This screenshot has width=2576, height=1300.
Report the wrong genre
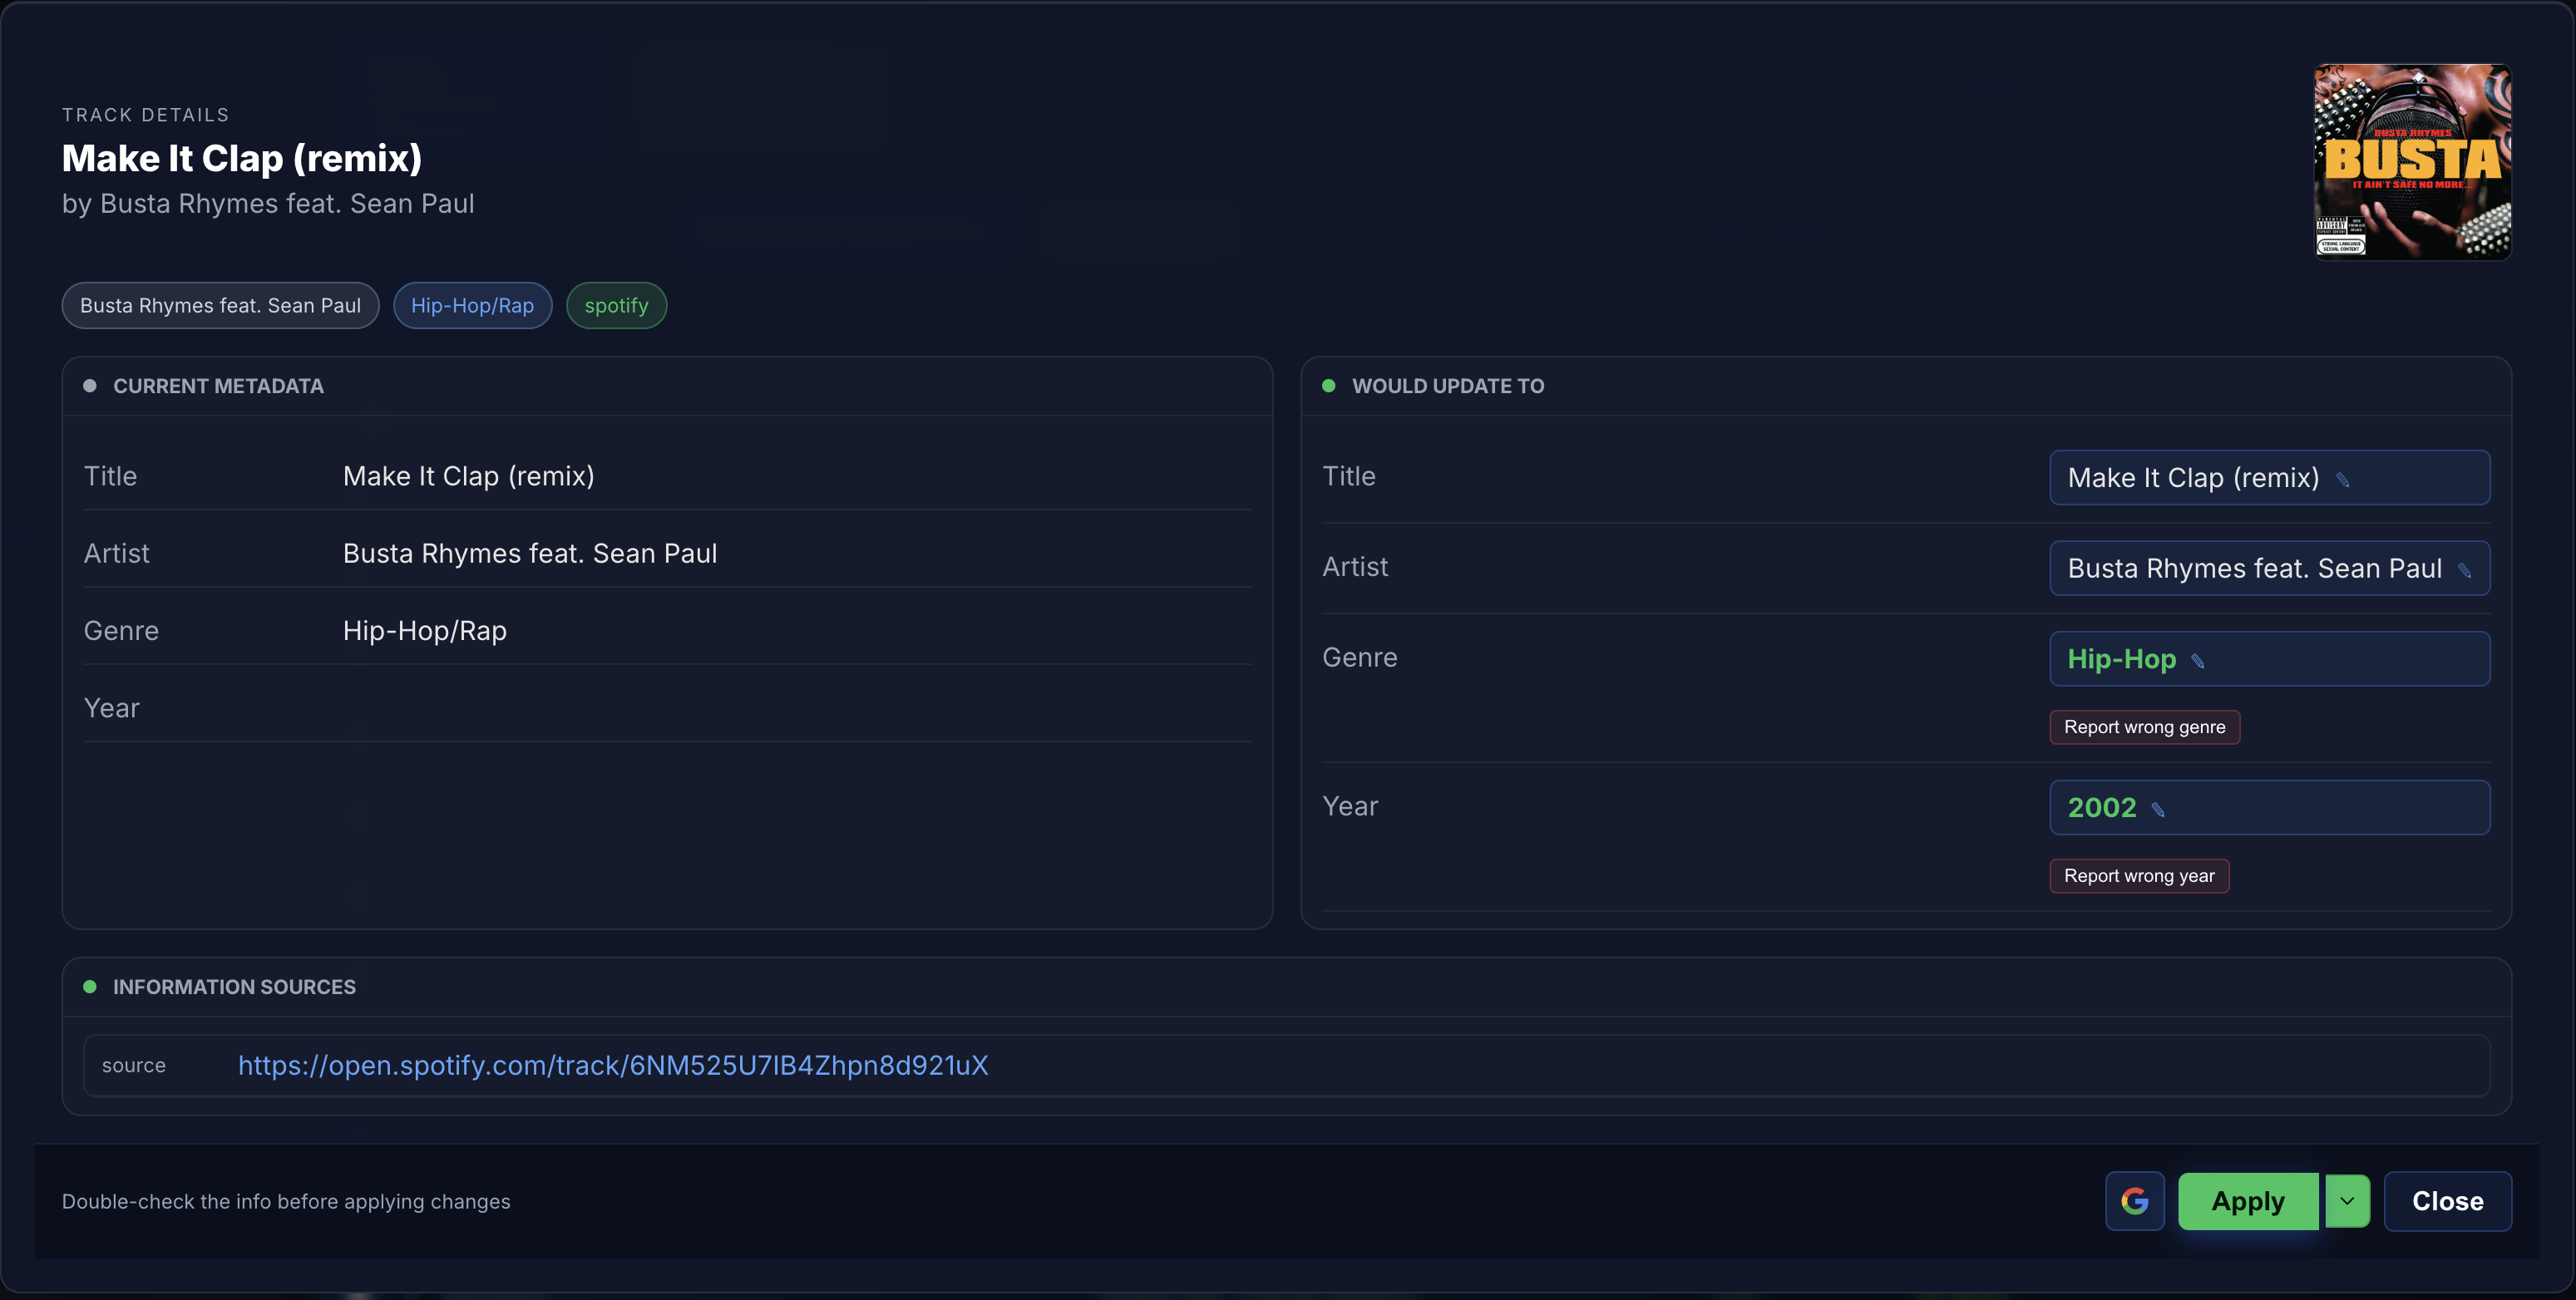click(2144, 727)
